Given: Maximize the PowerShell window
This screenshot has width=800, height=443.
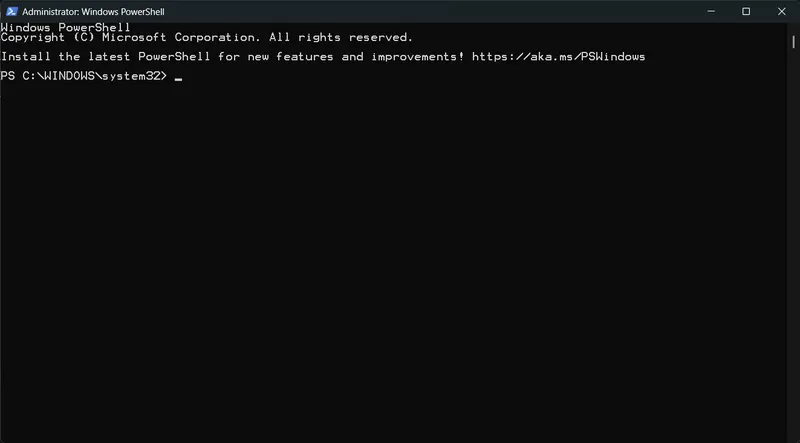Looking at the screenshot, I should click(x=746, y=11).
